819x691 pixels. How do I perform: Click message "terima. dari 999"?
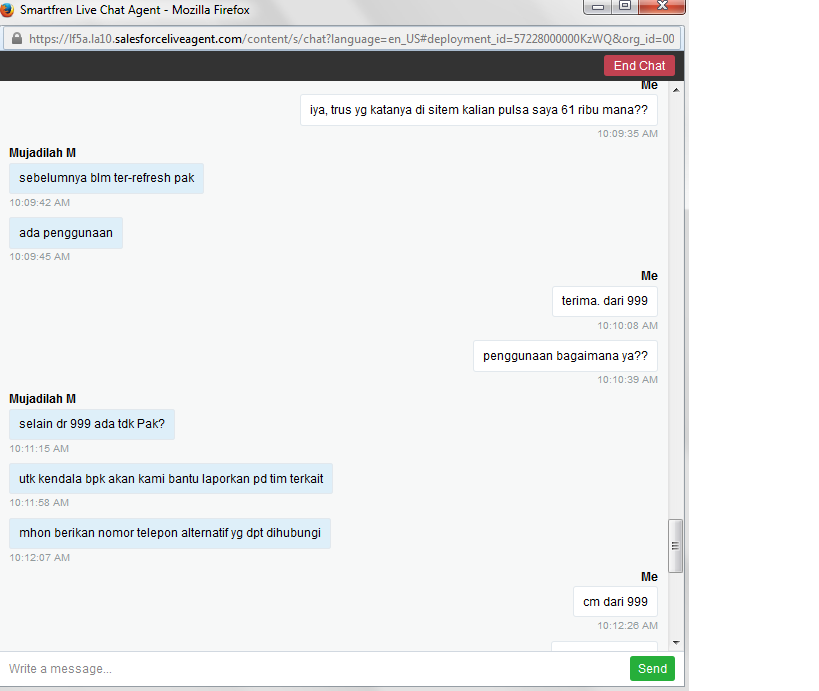(x=605, y=301)
